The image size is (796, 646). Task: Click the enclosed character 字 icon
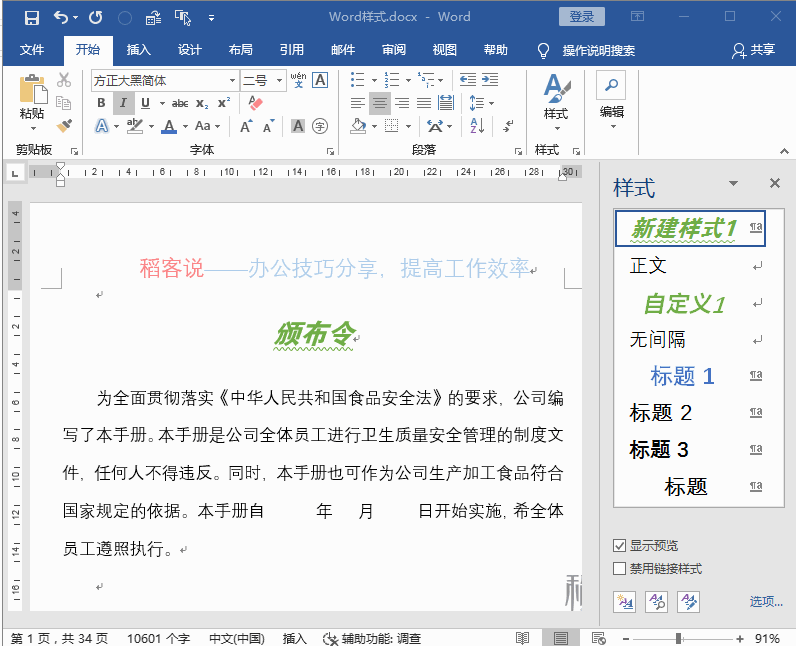click(320, 126)
